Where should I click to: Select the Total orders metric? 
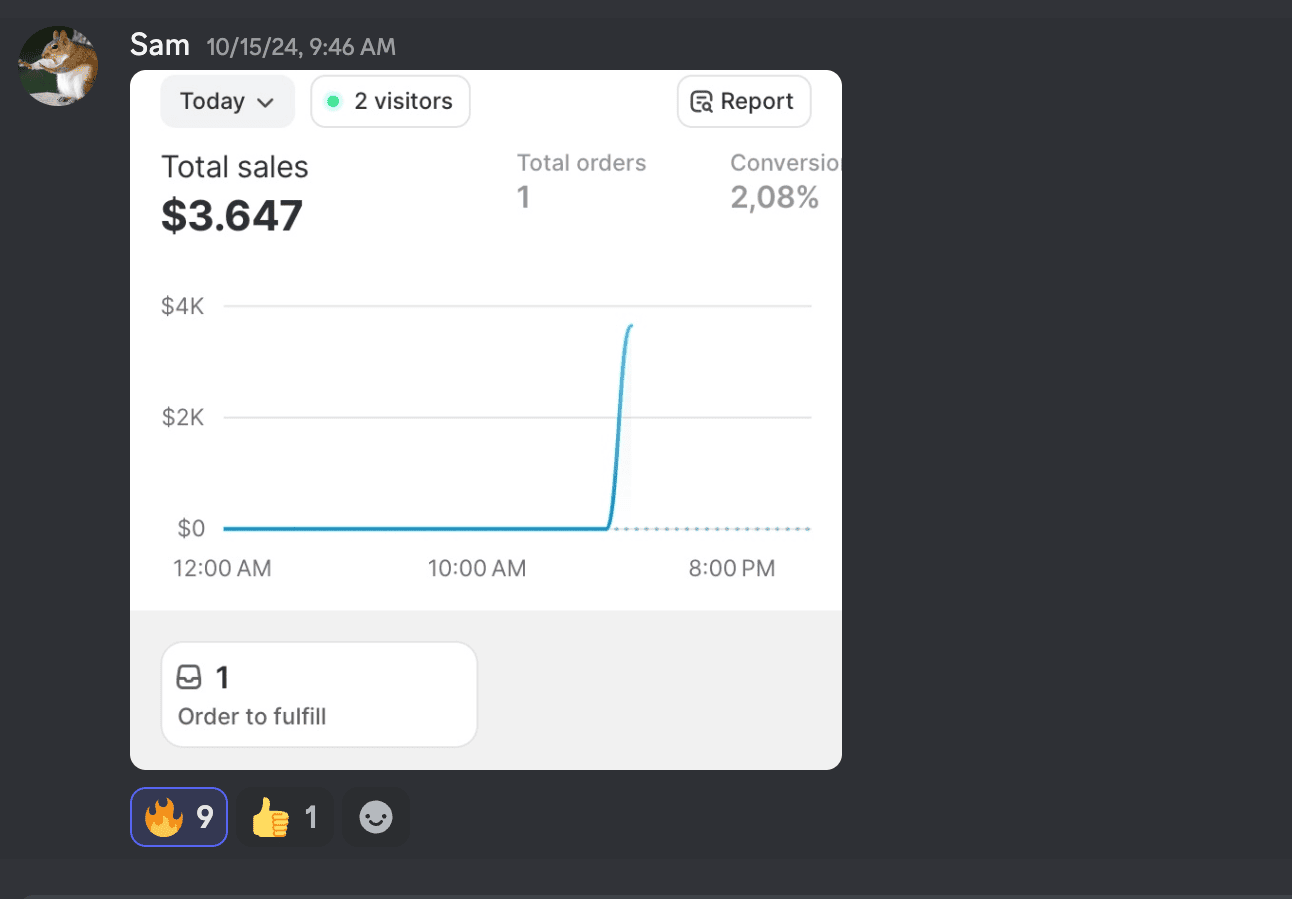coord(581,163)
